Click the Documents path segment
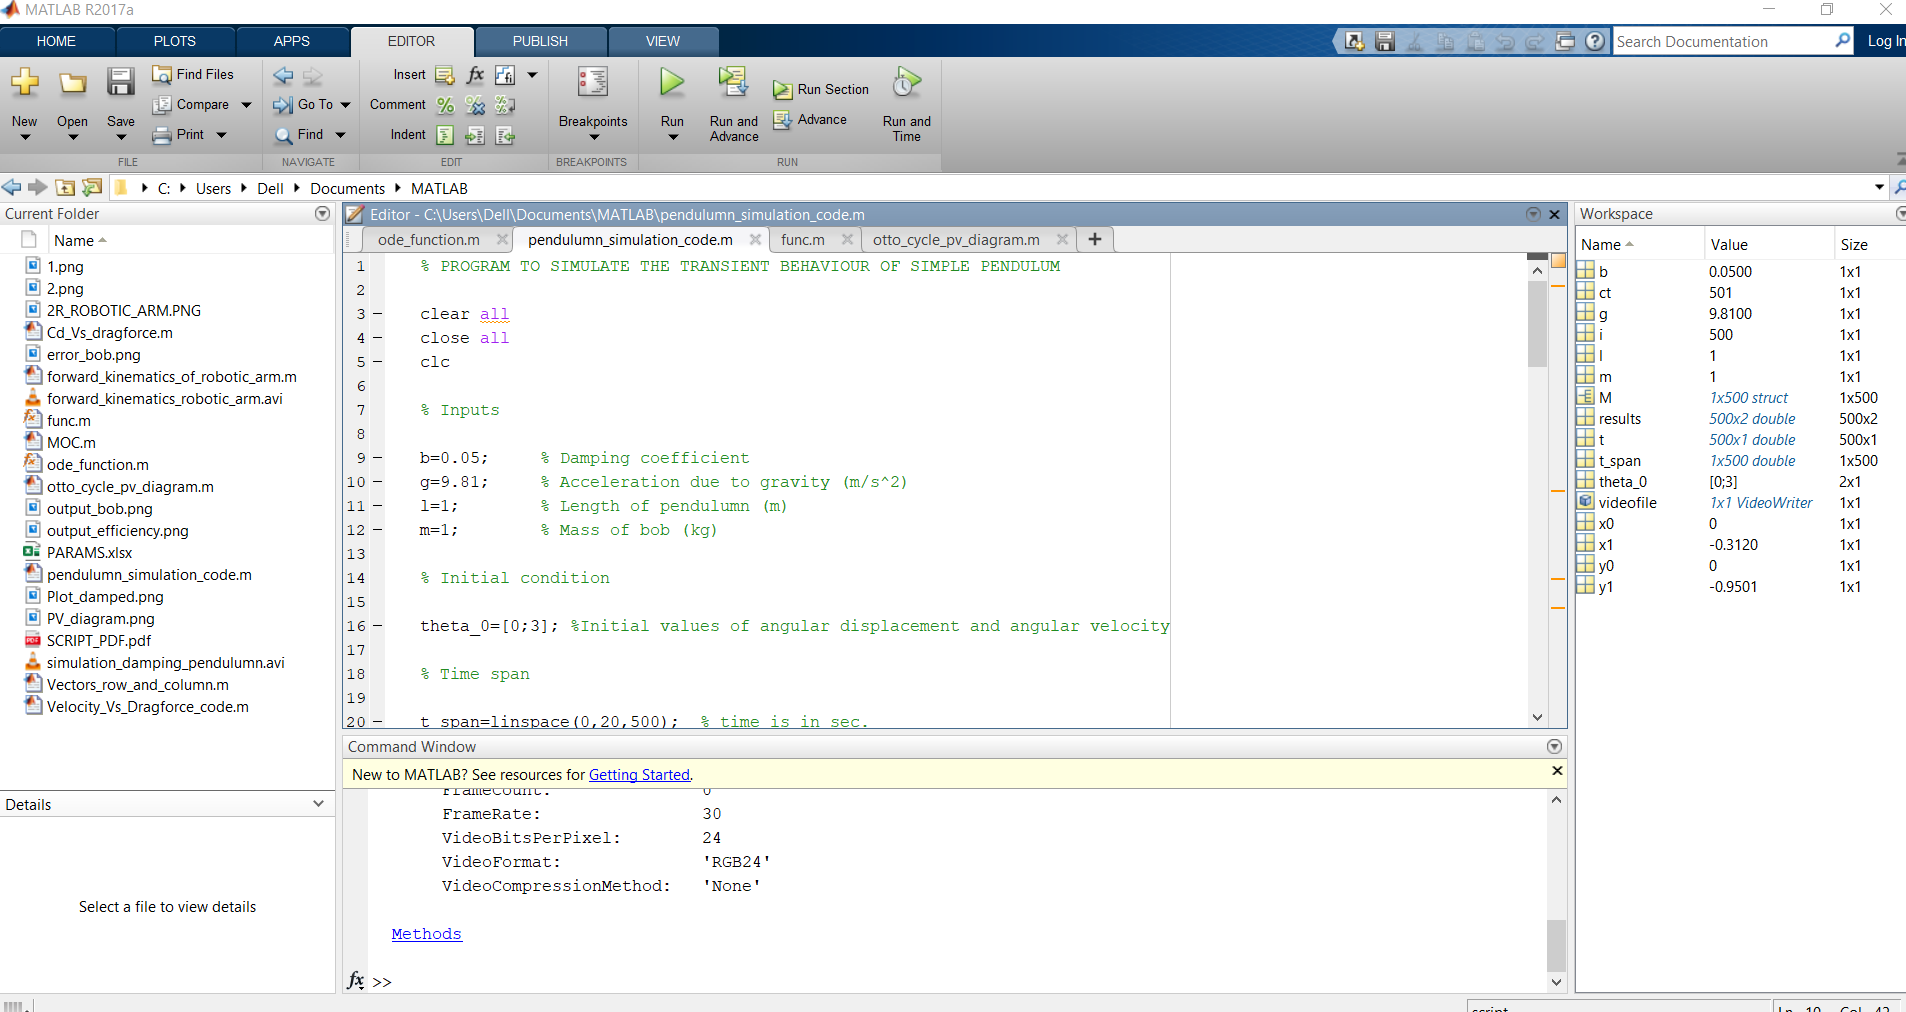The image size is (1906, 1012). click(347, 188)
